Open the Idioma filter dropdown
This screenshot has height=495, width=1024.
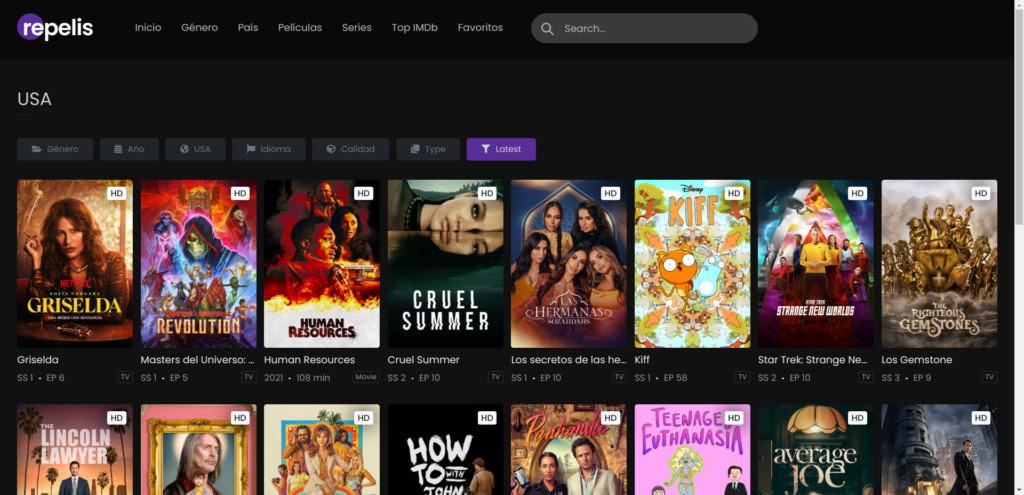coord(268,149)
